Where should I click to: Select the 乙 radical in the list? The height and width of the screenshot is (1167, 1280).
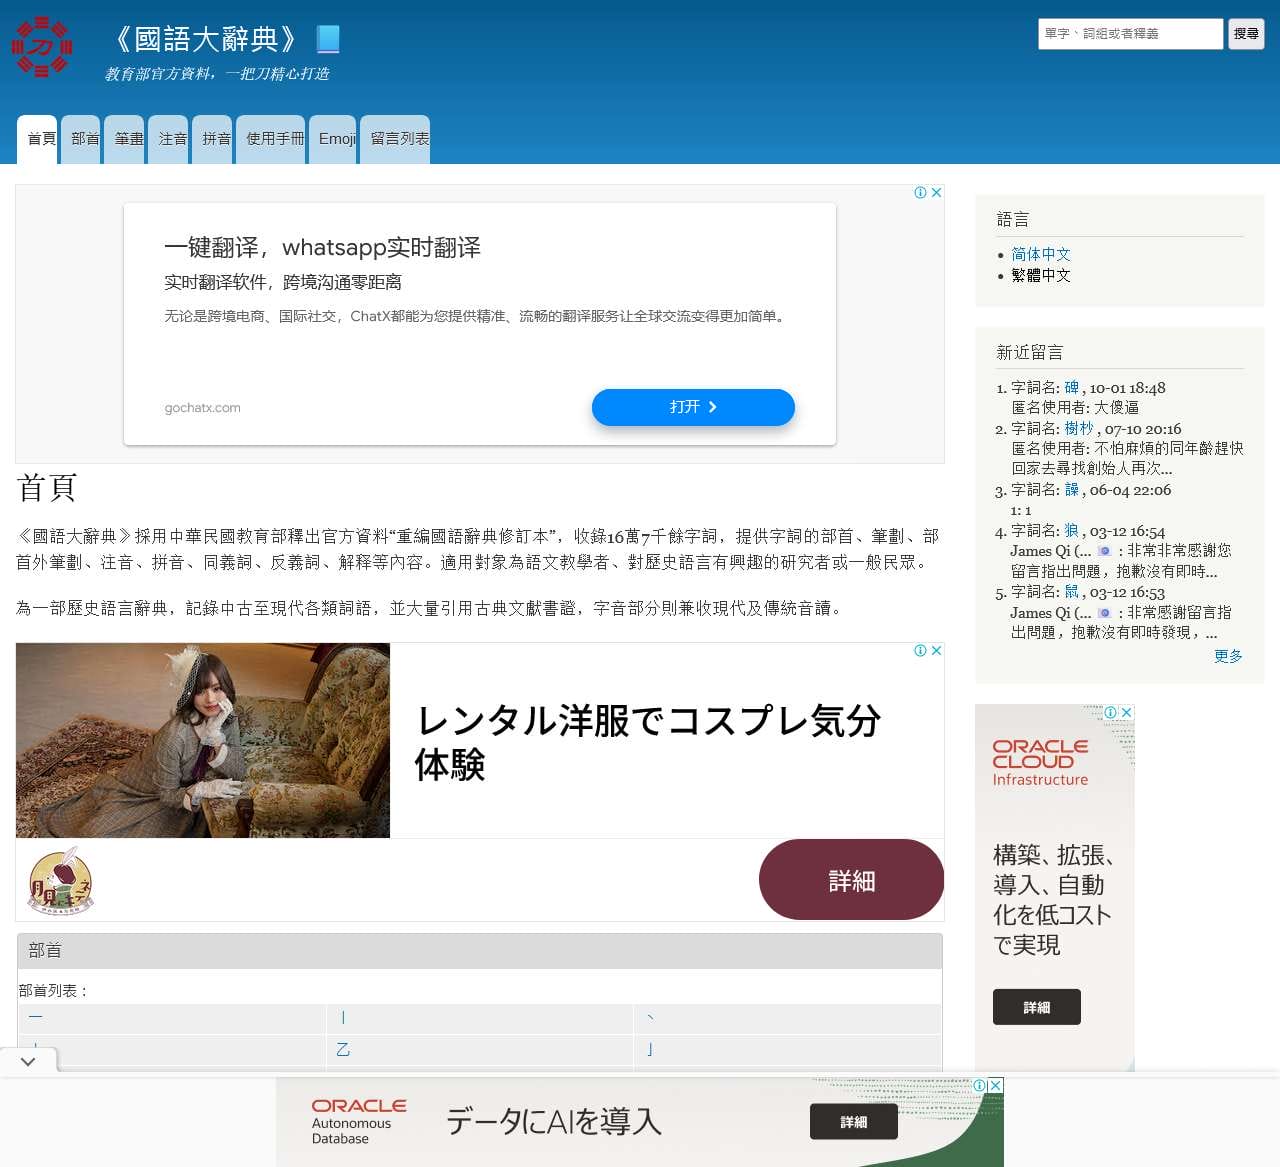pyautogui.click(x=343, y=1049)
